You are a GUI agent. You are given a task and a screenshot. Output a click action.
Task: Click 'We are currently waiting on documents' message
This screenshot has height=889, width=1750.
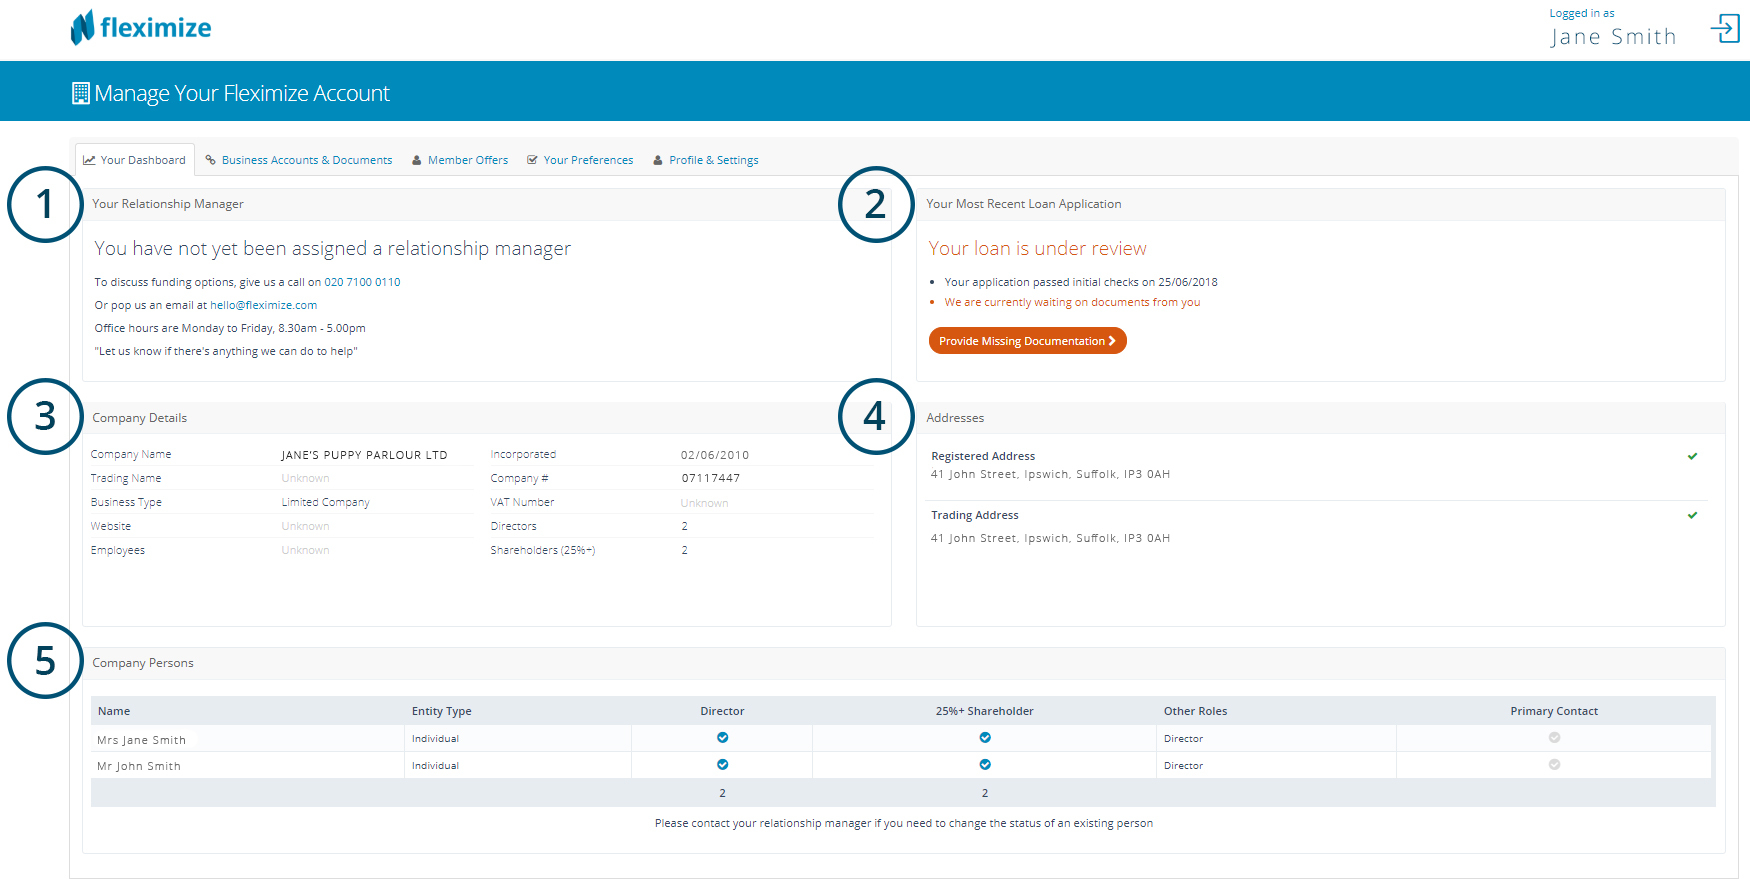(x=1072, y=302)
